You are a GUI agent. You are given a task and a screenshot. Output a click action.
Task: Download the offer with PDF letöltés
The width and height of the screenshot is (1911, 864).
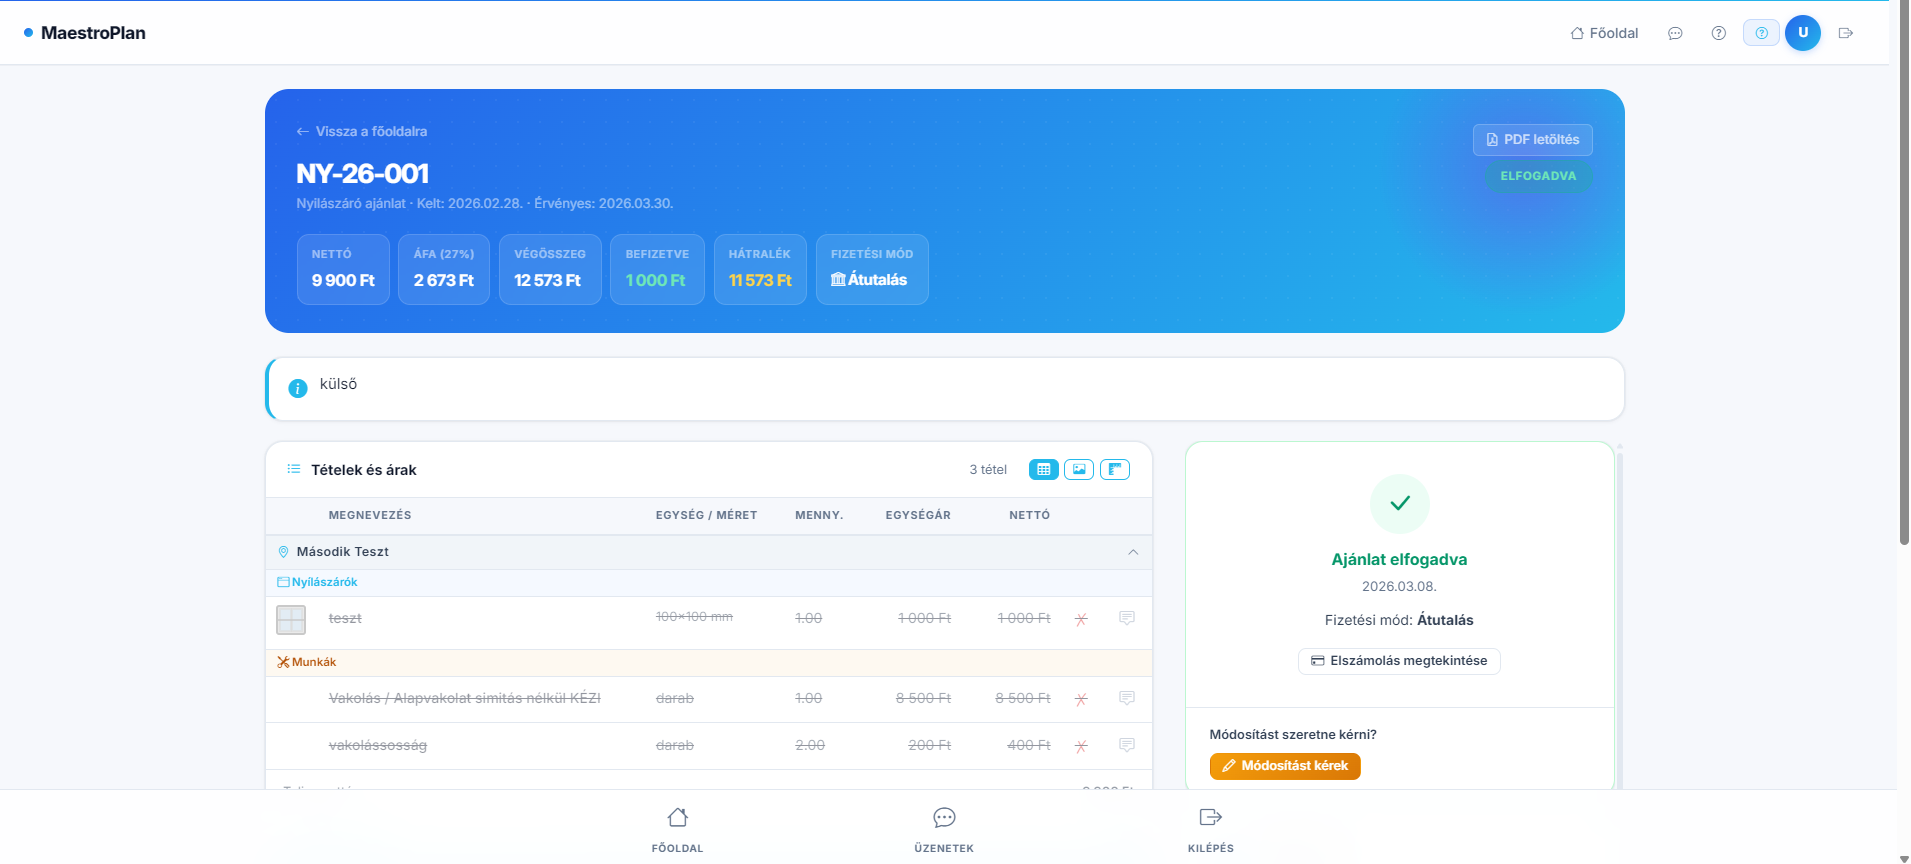click(x=1532, y=140)
